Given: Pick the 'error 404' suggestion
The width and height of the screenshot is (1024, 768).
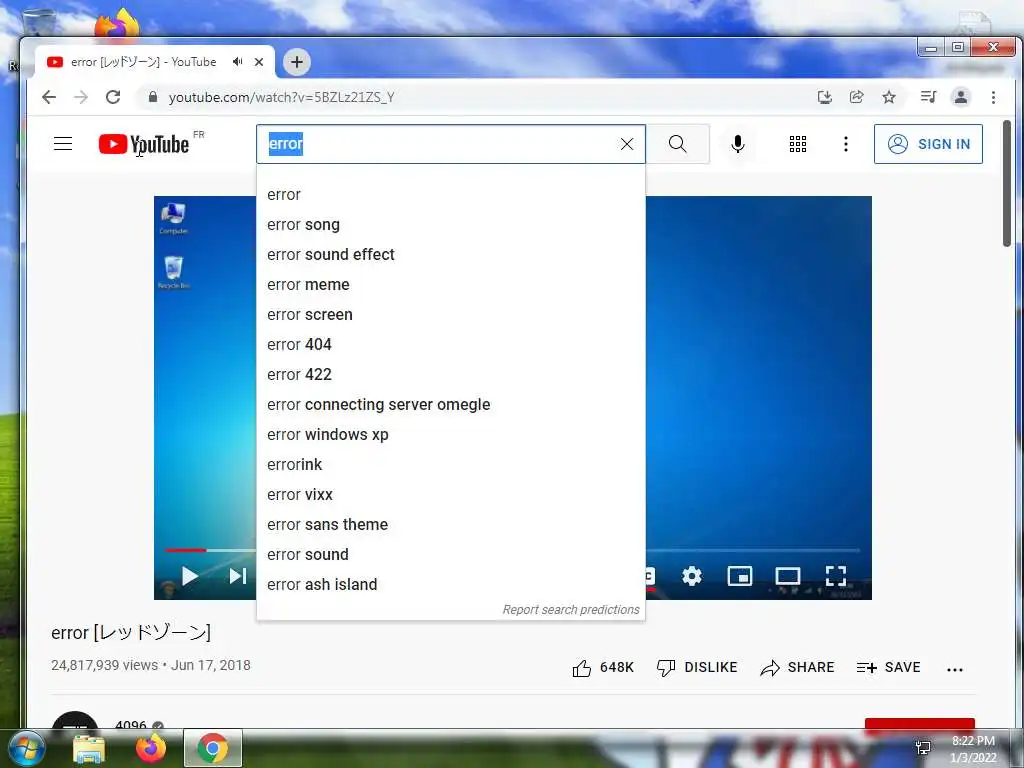Looking at the screenshot, I should click(451, 345).
